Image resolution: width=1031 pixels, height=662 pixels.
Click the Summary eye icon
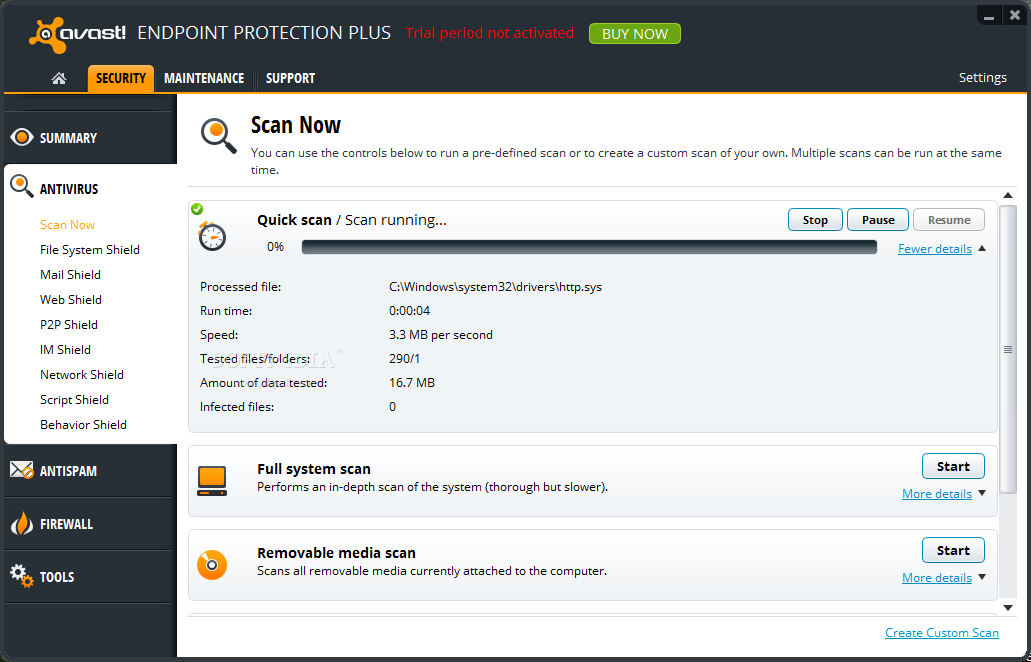coord(22,137)
